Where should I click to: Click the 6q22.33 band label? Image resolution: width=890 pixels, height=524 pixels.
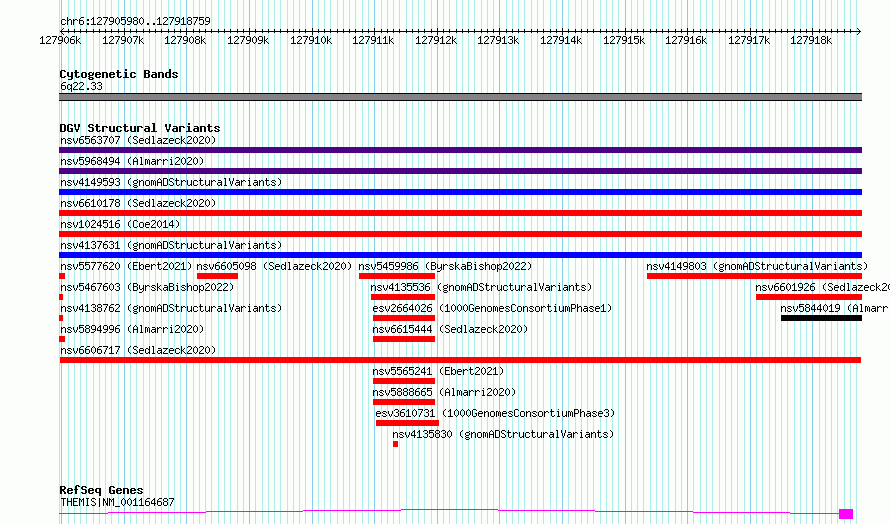pyautogui.click(x=81, y=86)
